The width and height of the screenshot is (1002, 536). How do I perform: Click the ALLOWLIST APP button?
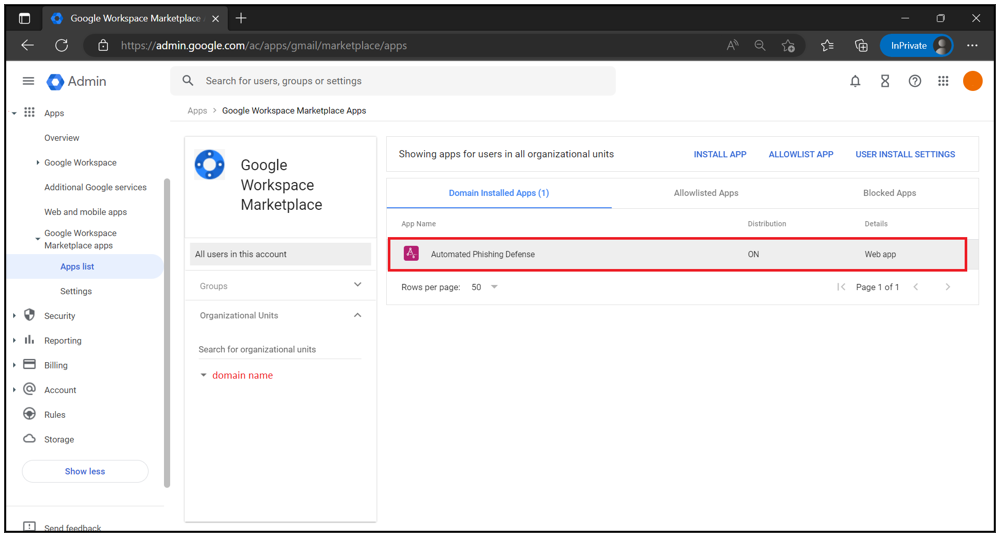pos(801,154)
